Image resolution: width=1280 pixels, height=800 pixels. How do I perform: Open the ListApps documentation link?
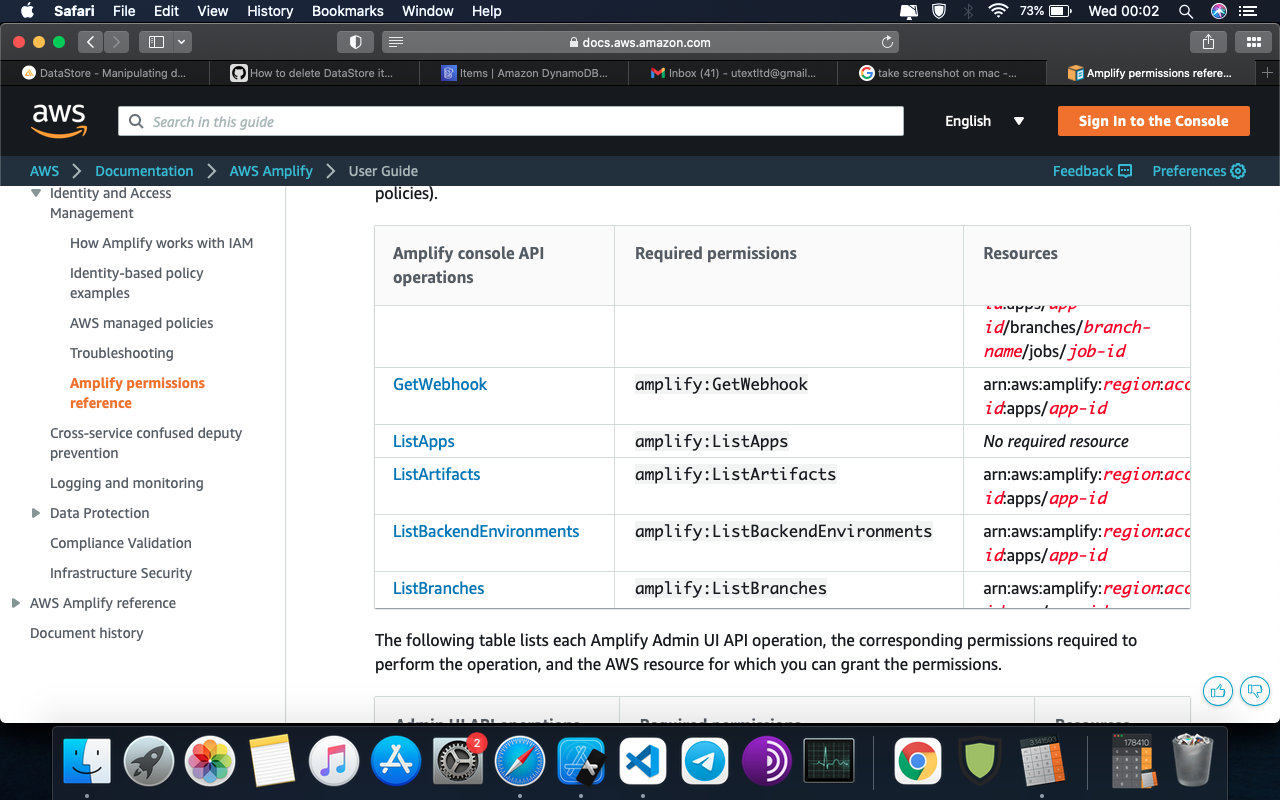423,440
